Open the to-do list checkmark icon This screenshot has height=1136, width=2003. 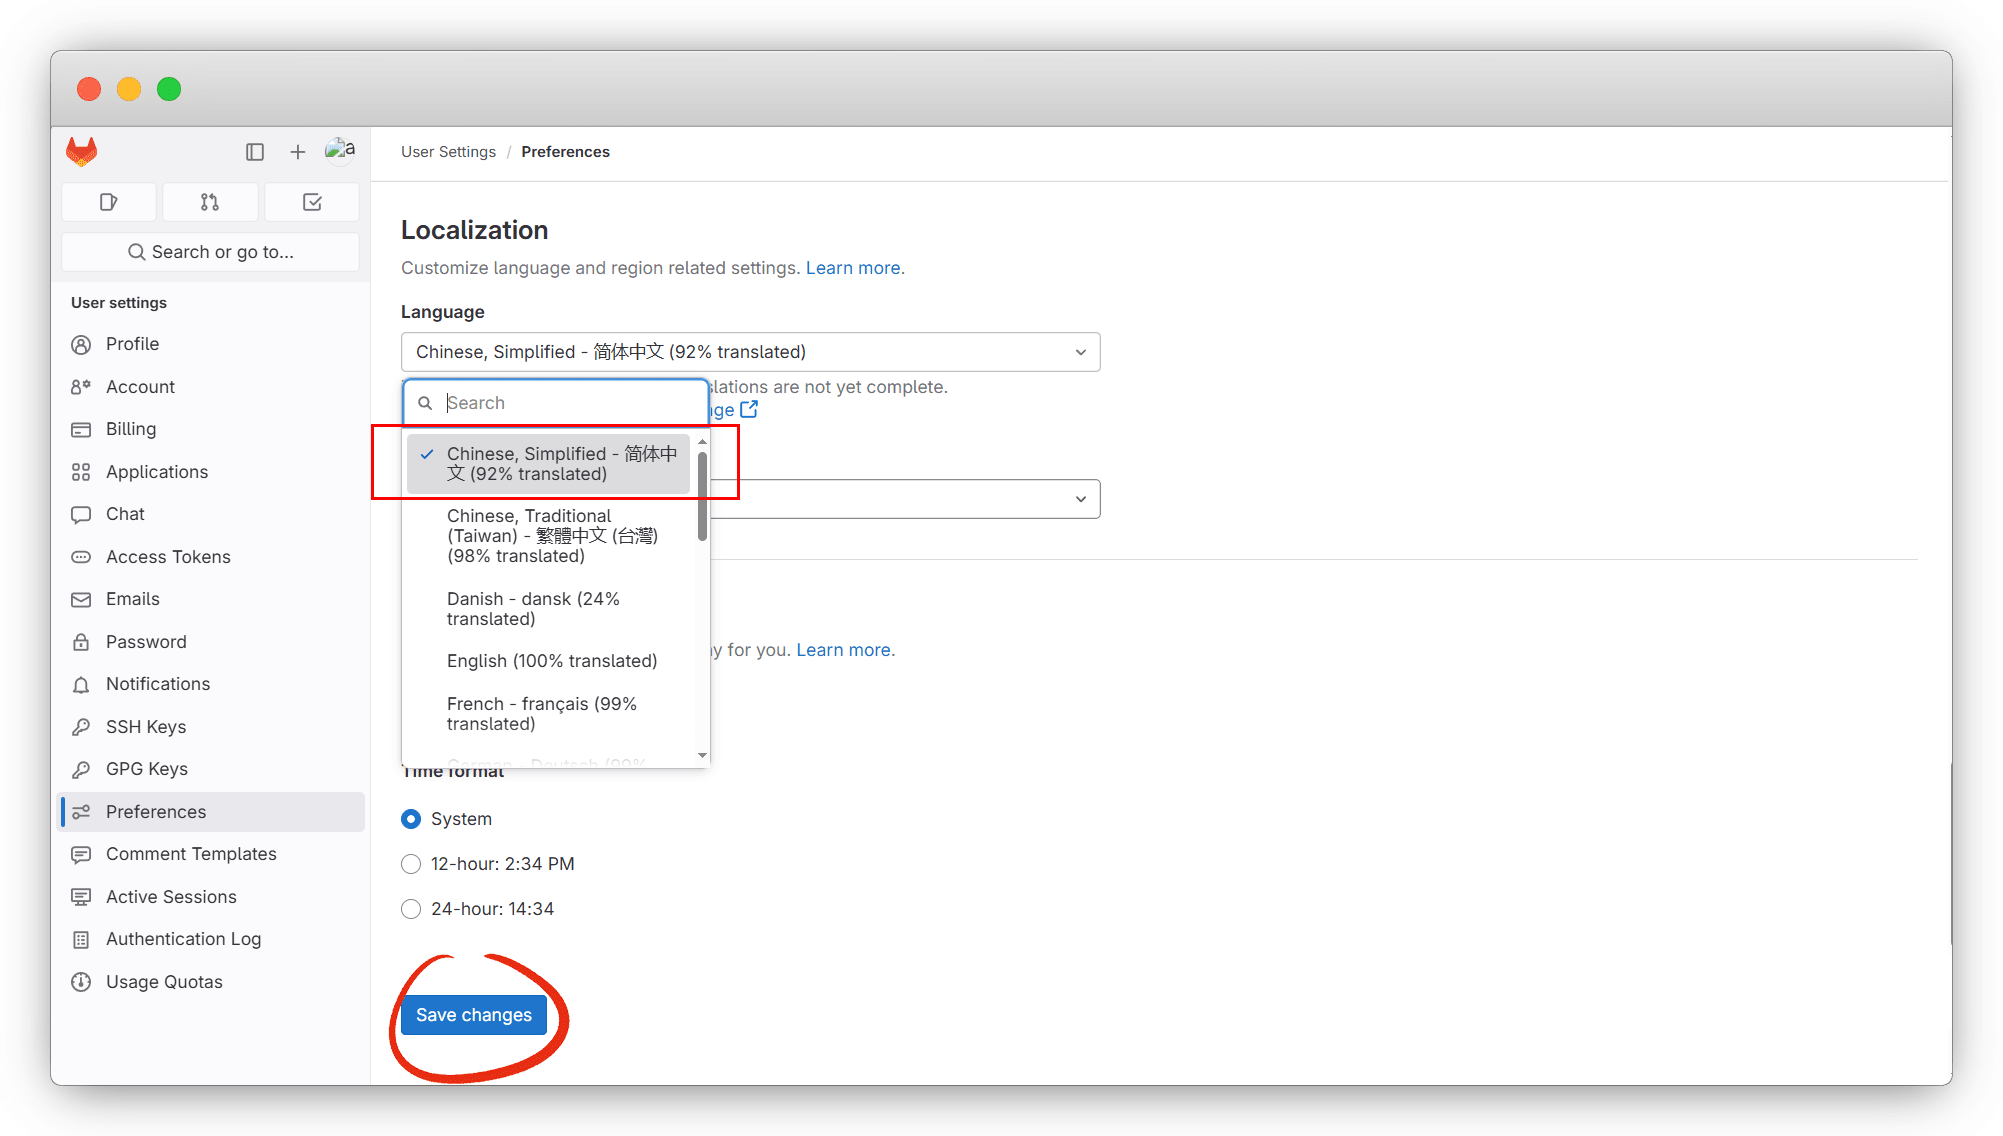coord(312,202)
